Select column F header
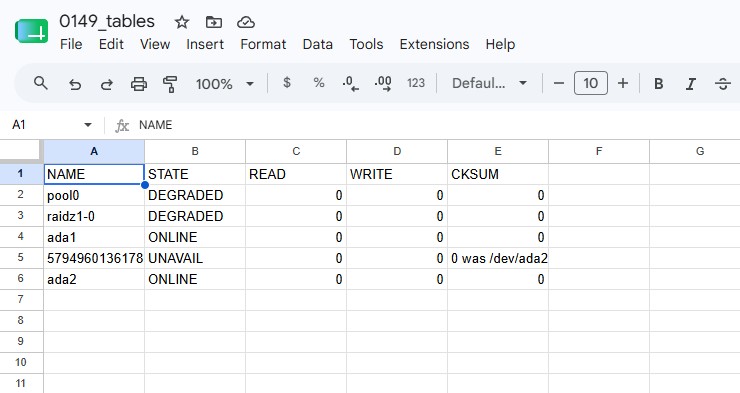The width and height of the screenshot is (740, 393). (599, 151)
